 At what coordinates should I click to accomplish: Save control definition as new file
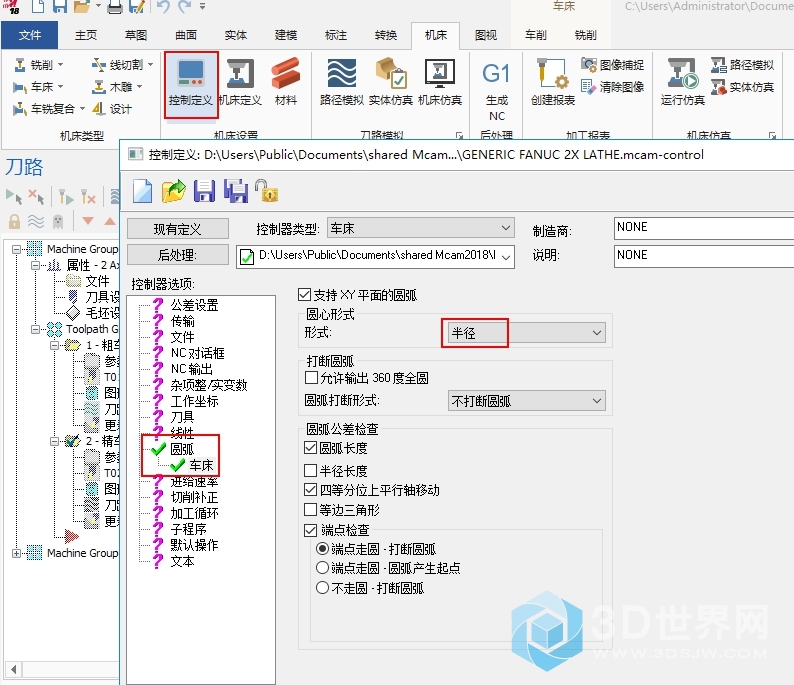coord(235,191)
